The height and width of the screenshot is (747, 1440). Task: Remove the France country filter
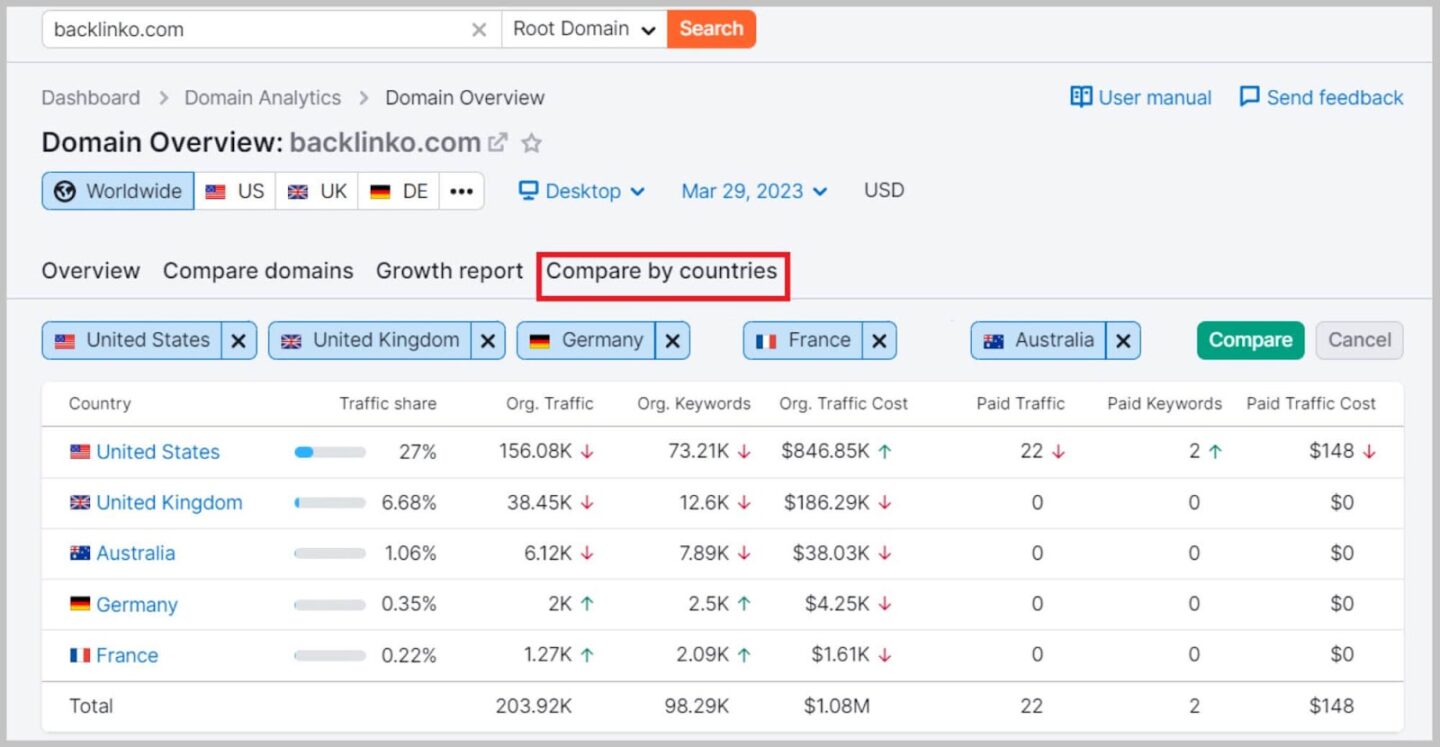tap(879, 340)
